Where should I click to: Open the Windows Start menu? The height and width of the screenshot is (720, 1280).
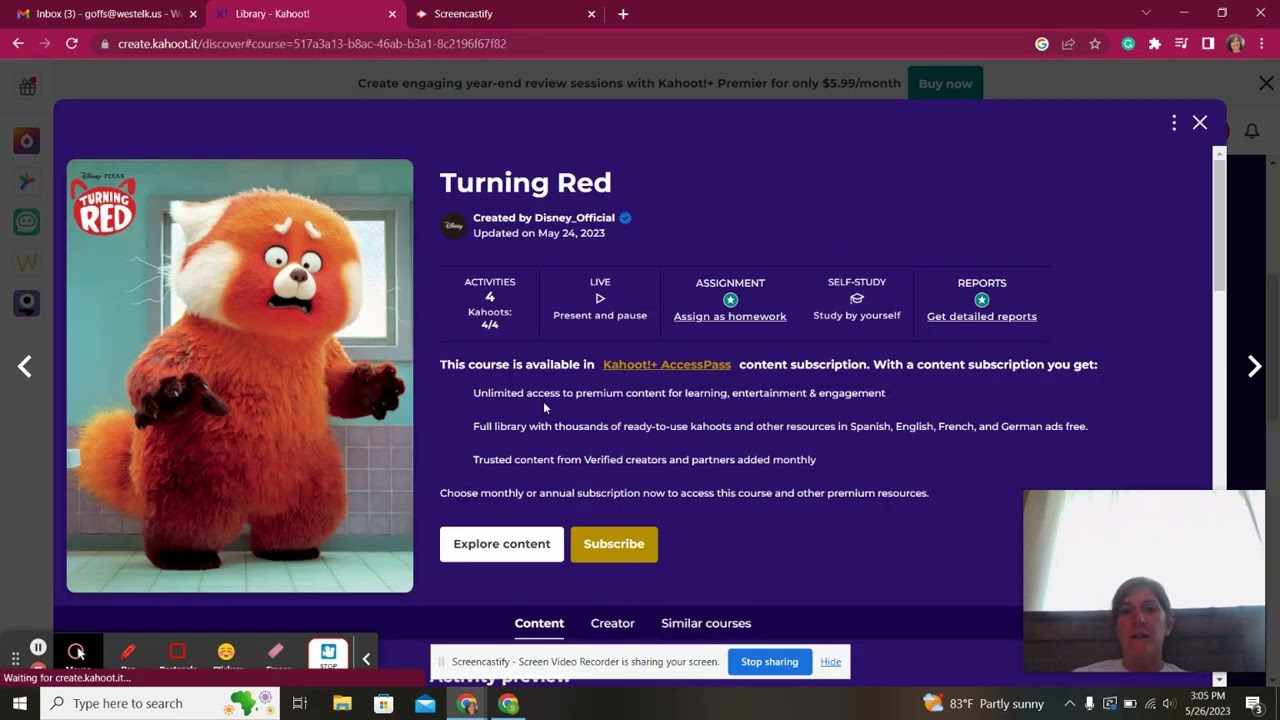tap(20, 704)
